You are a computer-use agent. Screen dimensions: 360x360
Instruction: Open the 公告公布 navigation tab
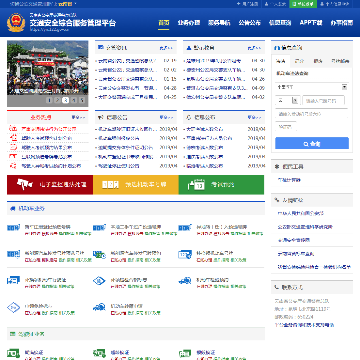250,23
